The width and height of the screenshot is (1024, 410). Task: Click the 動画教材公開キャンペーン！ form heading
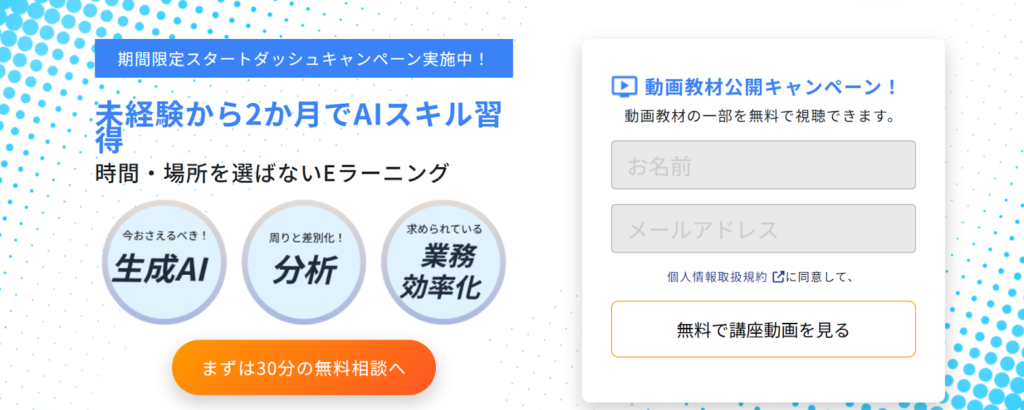coord(771,87)
